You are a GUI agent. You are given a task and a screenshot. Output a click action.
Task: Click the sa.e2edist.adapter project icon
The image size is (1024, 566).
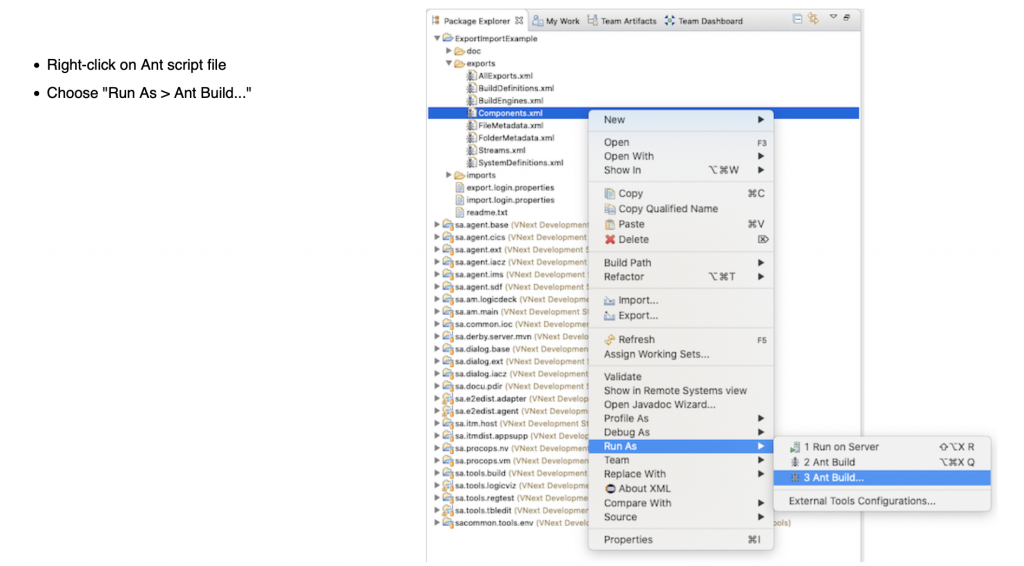[x=448, y=398]
